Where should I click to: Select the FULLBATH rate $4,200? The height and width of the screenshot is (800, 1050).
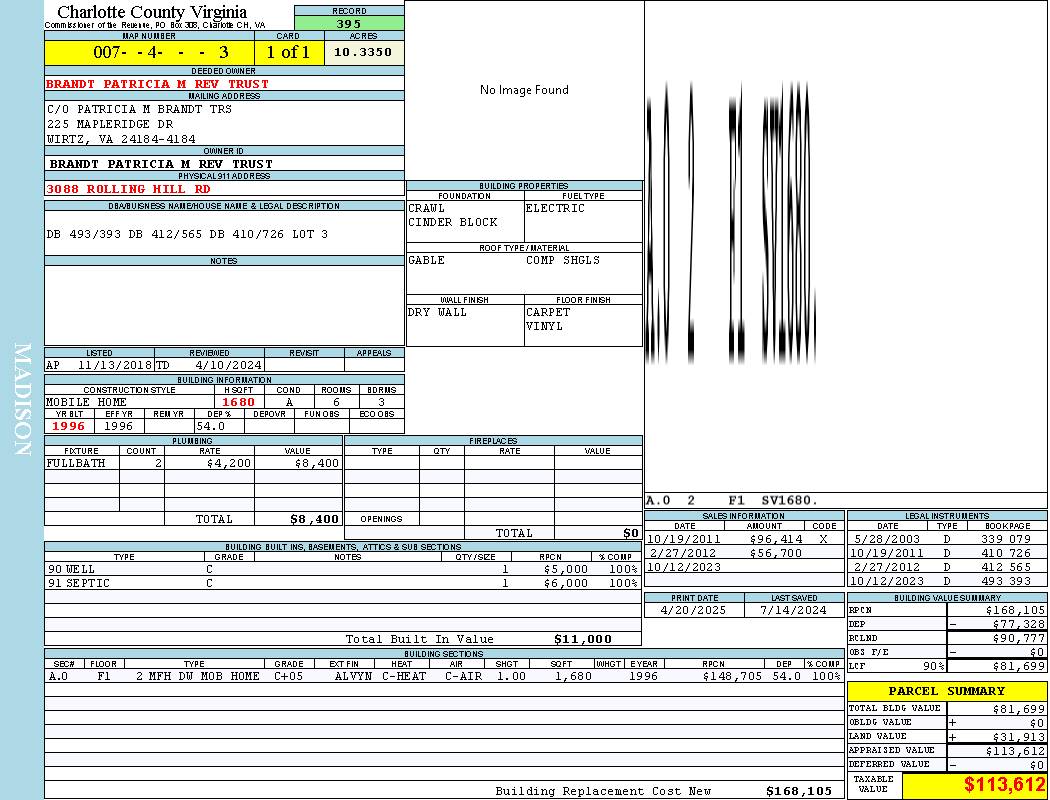point(229,463)
